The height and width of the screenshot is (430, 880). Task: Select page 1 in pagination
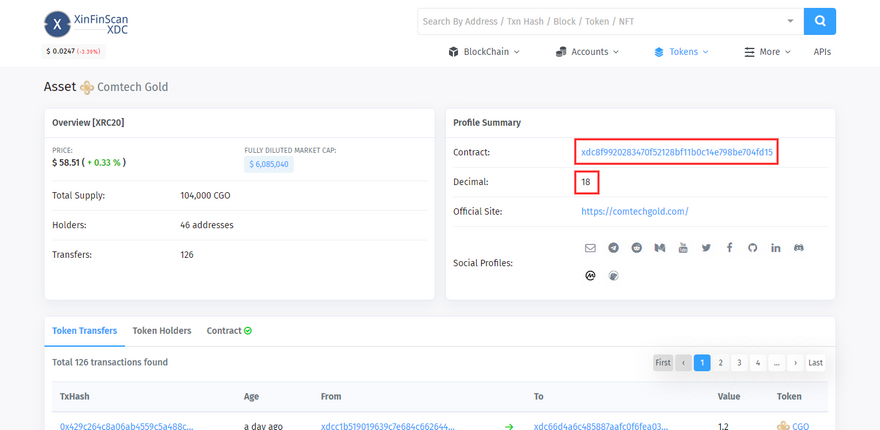coord(702,363)
